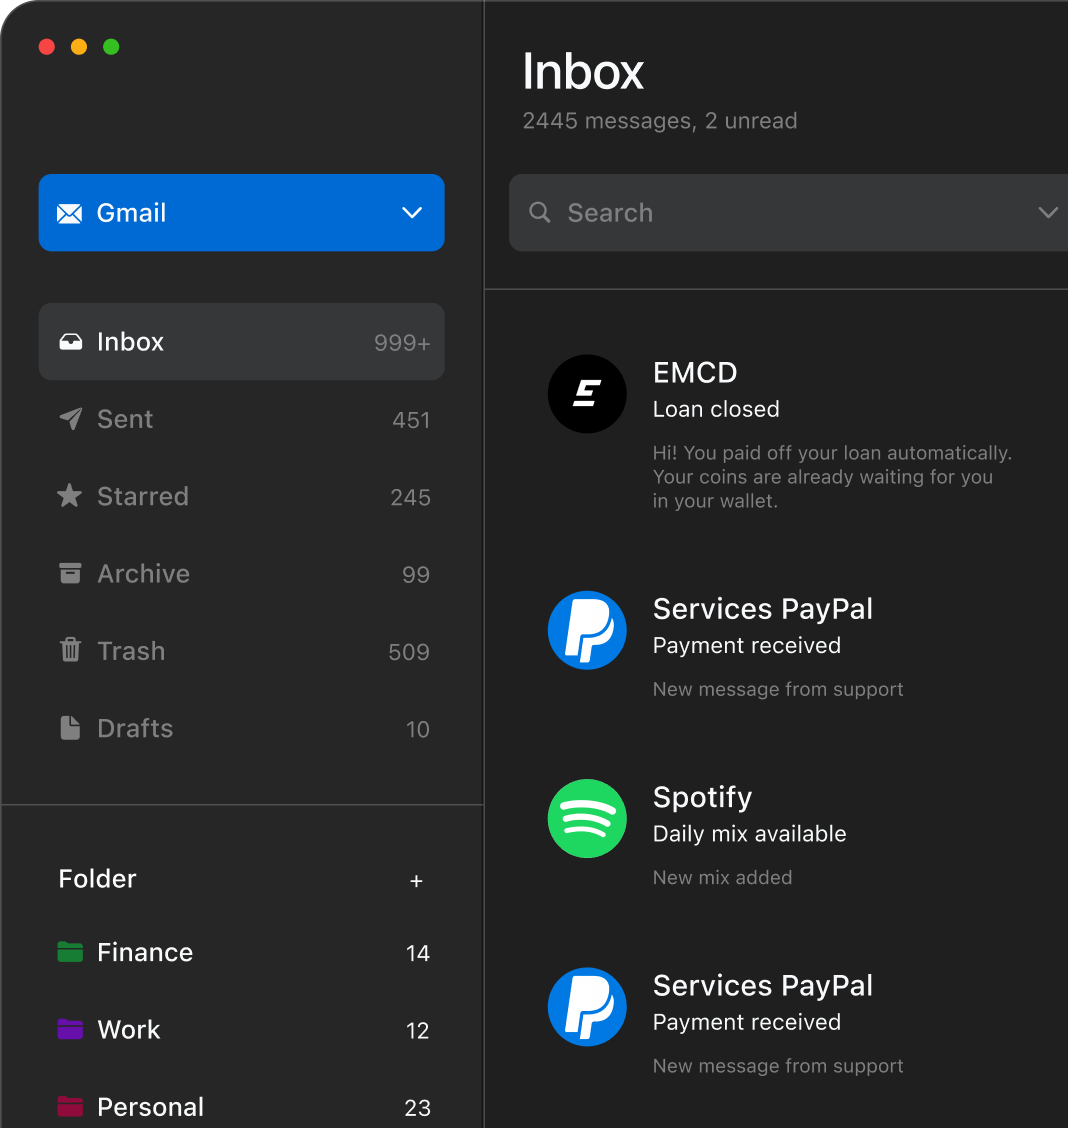Click the purple Work folder icon
Screen dimensions: 1068x1128
70,1029
